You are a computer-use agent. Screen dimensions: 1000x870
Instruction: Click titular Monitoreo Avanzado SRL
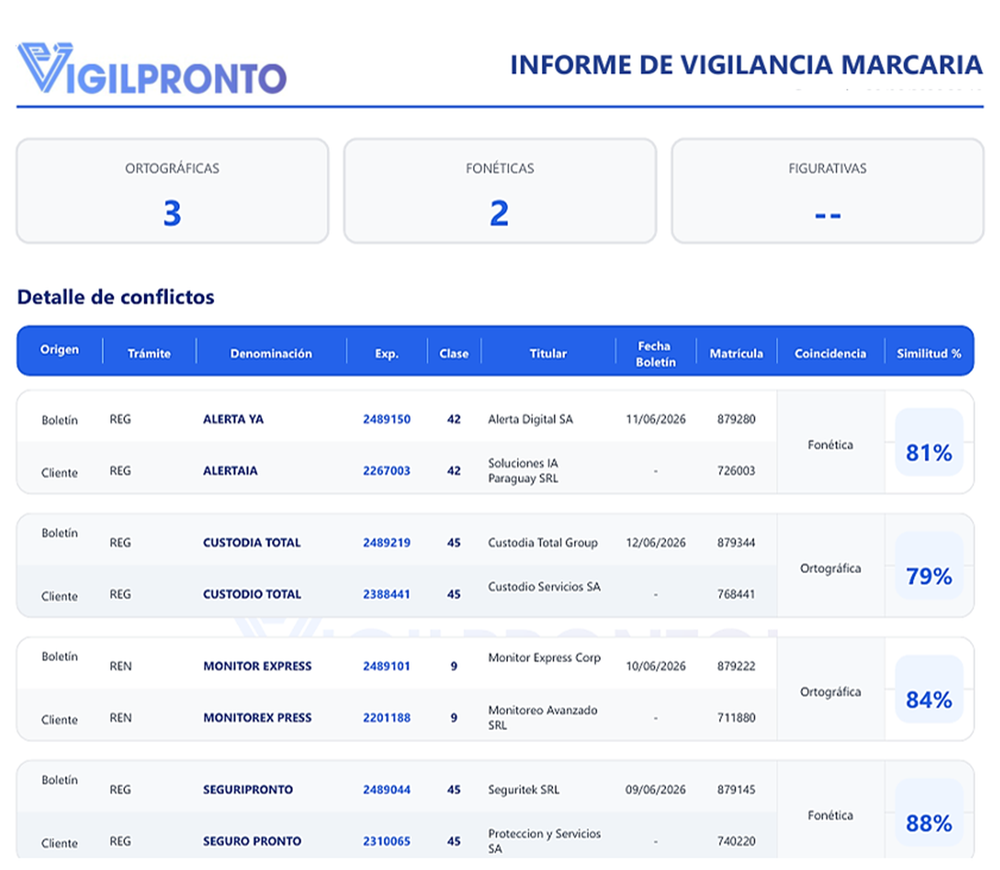(543, 718)
